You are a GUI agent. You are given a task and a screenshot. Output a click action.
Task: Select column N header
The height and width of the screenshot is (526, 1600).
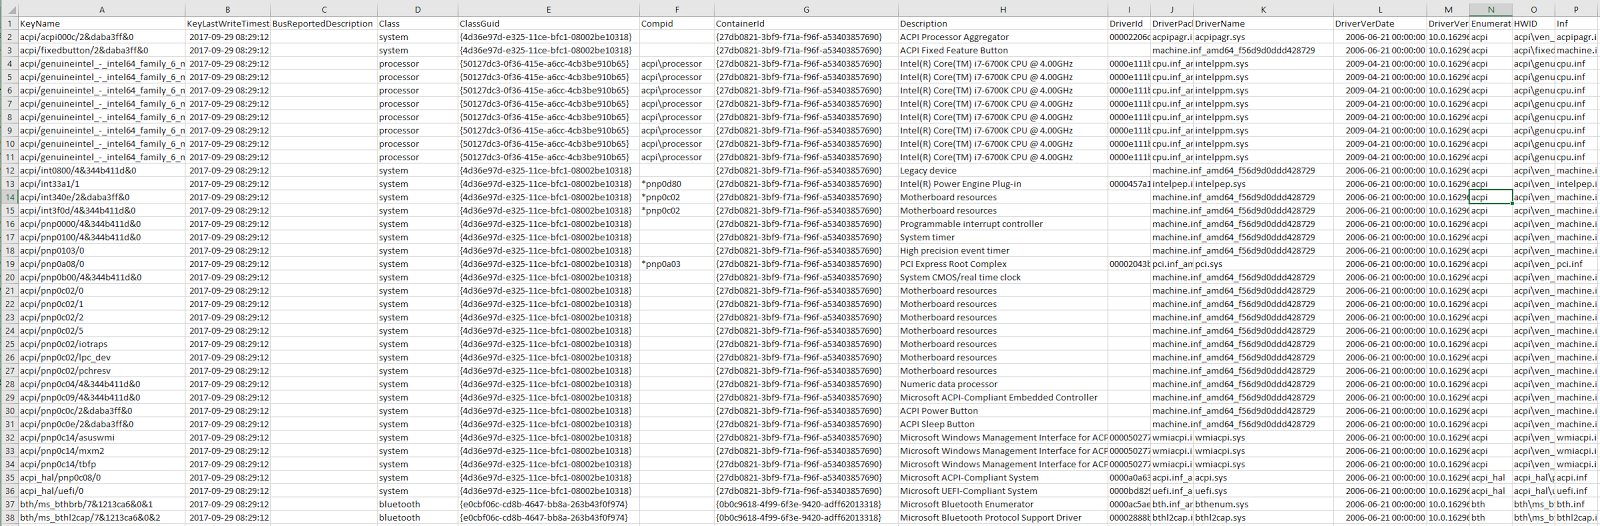click(x=1490, y=9)
